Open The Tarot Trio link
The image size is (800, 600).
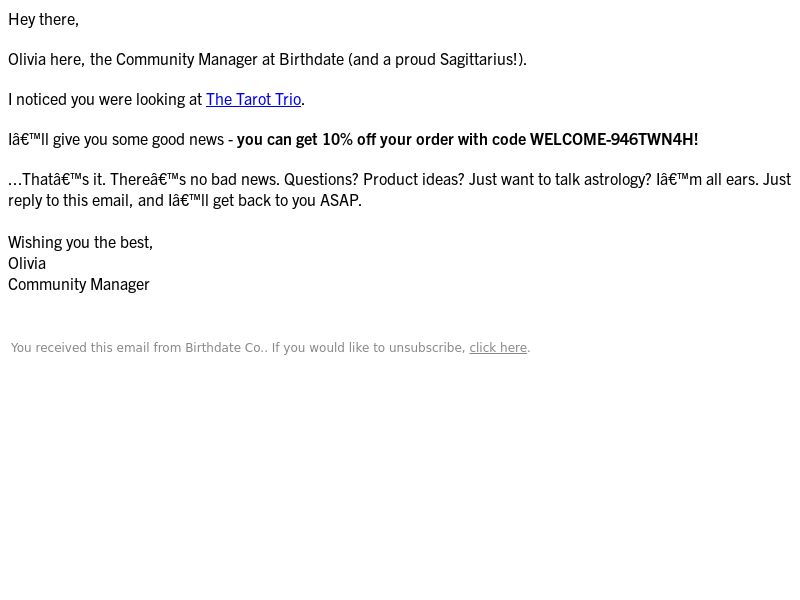[254, 99]
